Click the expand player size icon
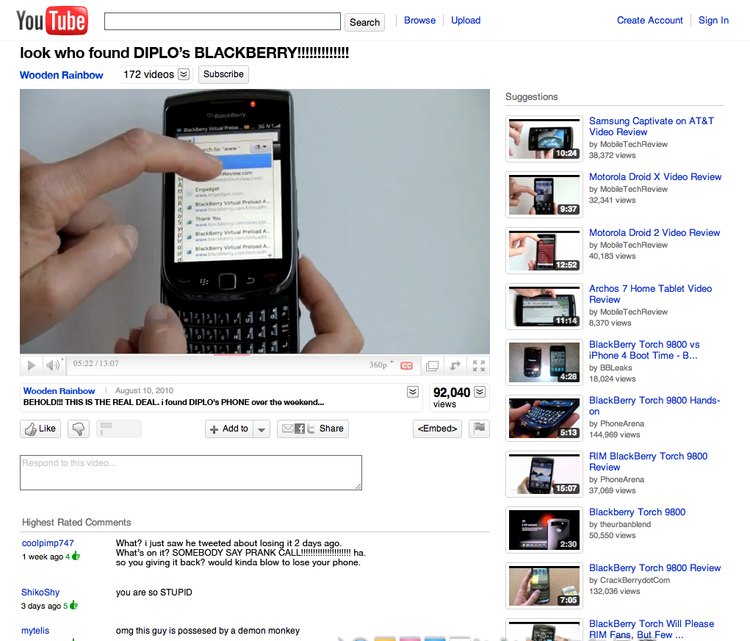 point(455,365)
